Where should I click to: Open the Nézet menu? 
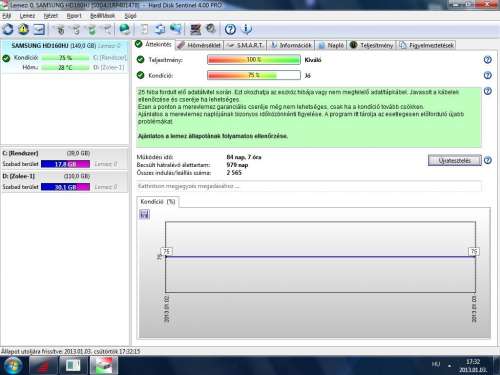click(x=51, y=16)
